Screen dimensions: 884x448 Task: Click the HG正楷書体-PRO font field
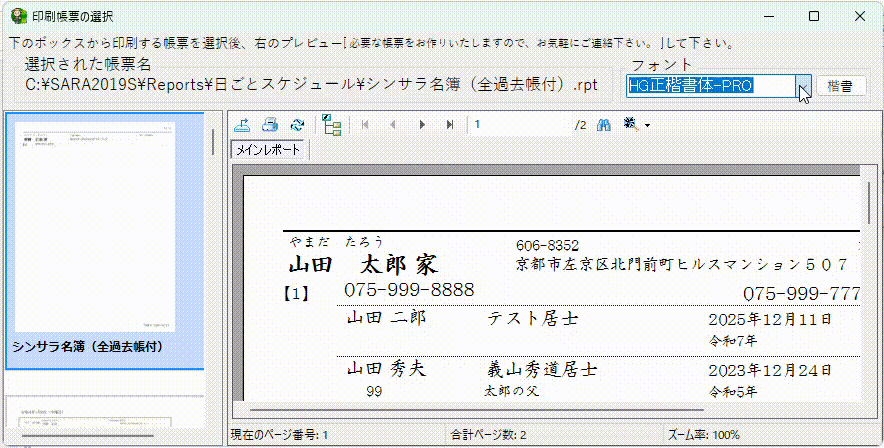click(x=710, y=86)
